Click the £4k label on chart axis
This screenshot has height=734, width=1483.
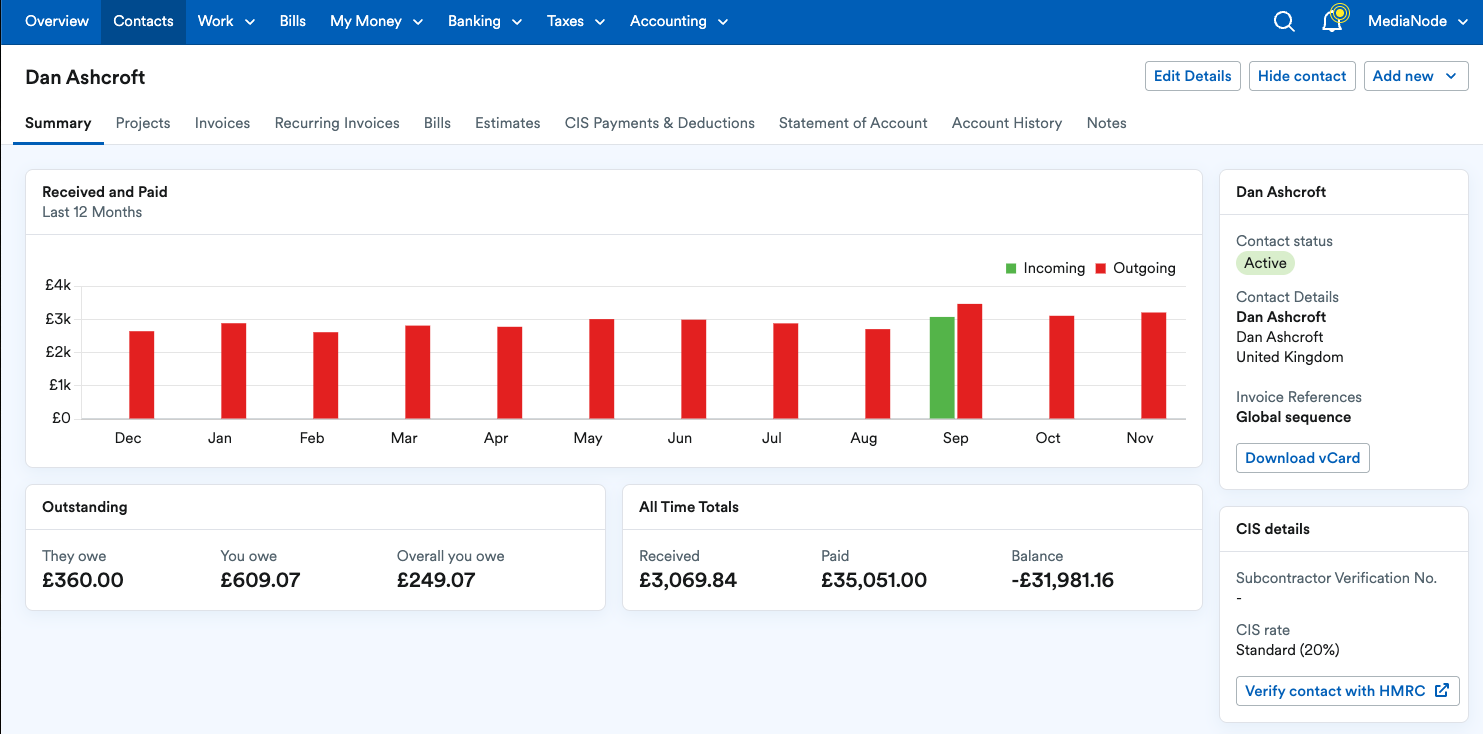tap(58, 285)
